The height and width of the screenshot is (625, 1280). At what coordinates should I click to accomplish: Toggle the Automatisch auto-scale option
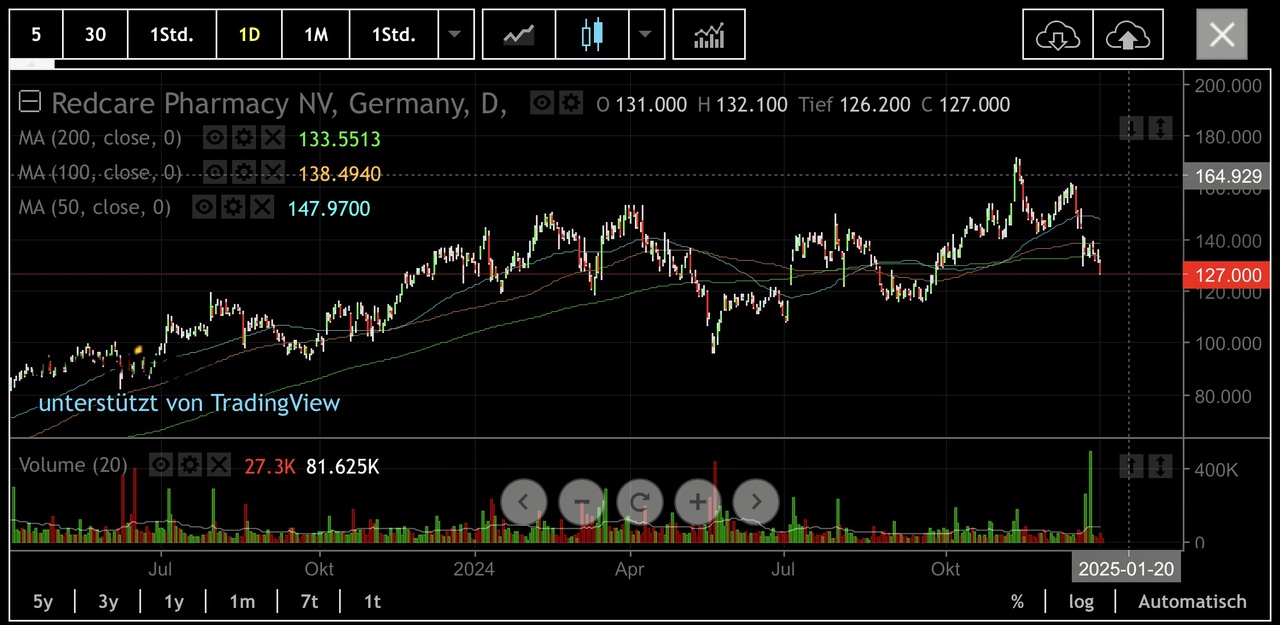click(1193, 602)
